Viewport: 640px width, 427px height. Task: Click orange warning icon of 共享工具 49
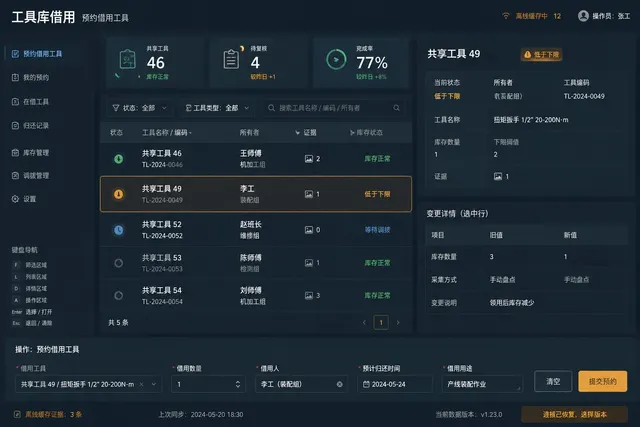(118, 194)
